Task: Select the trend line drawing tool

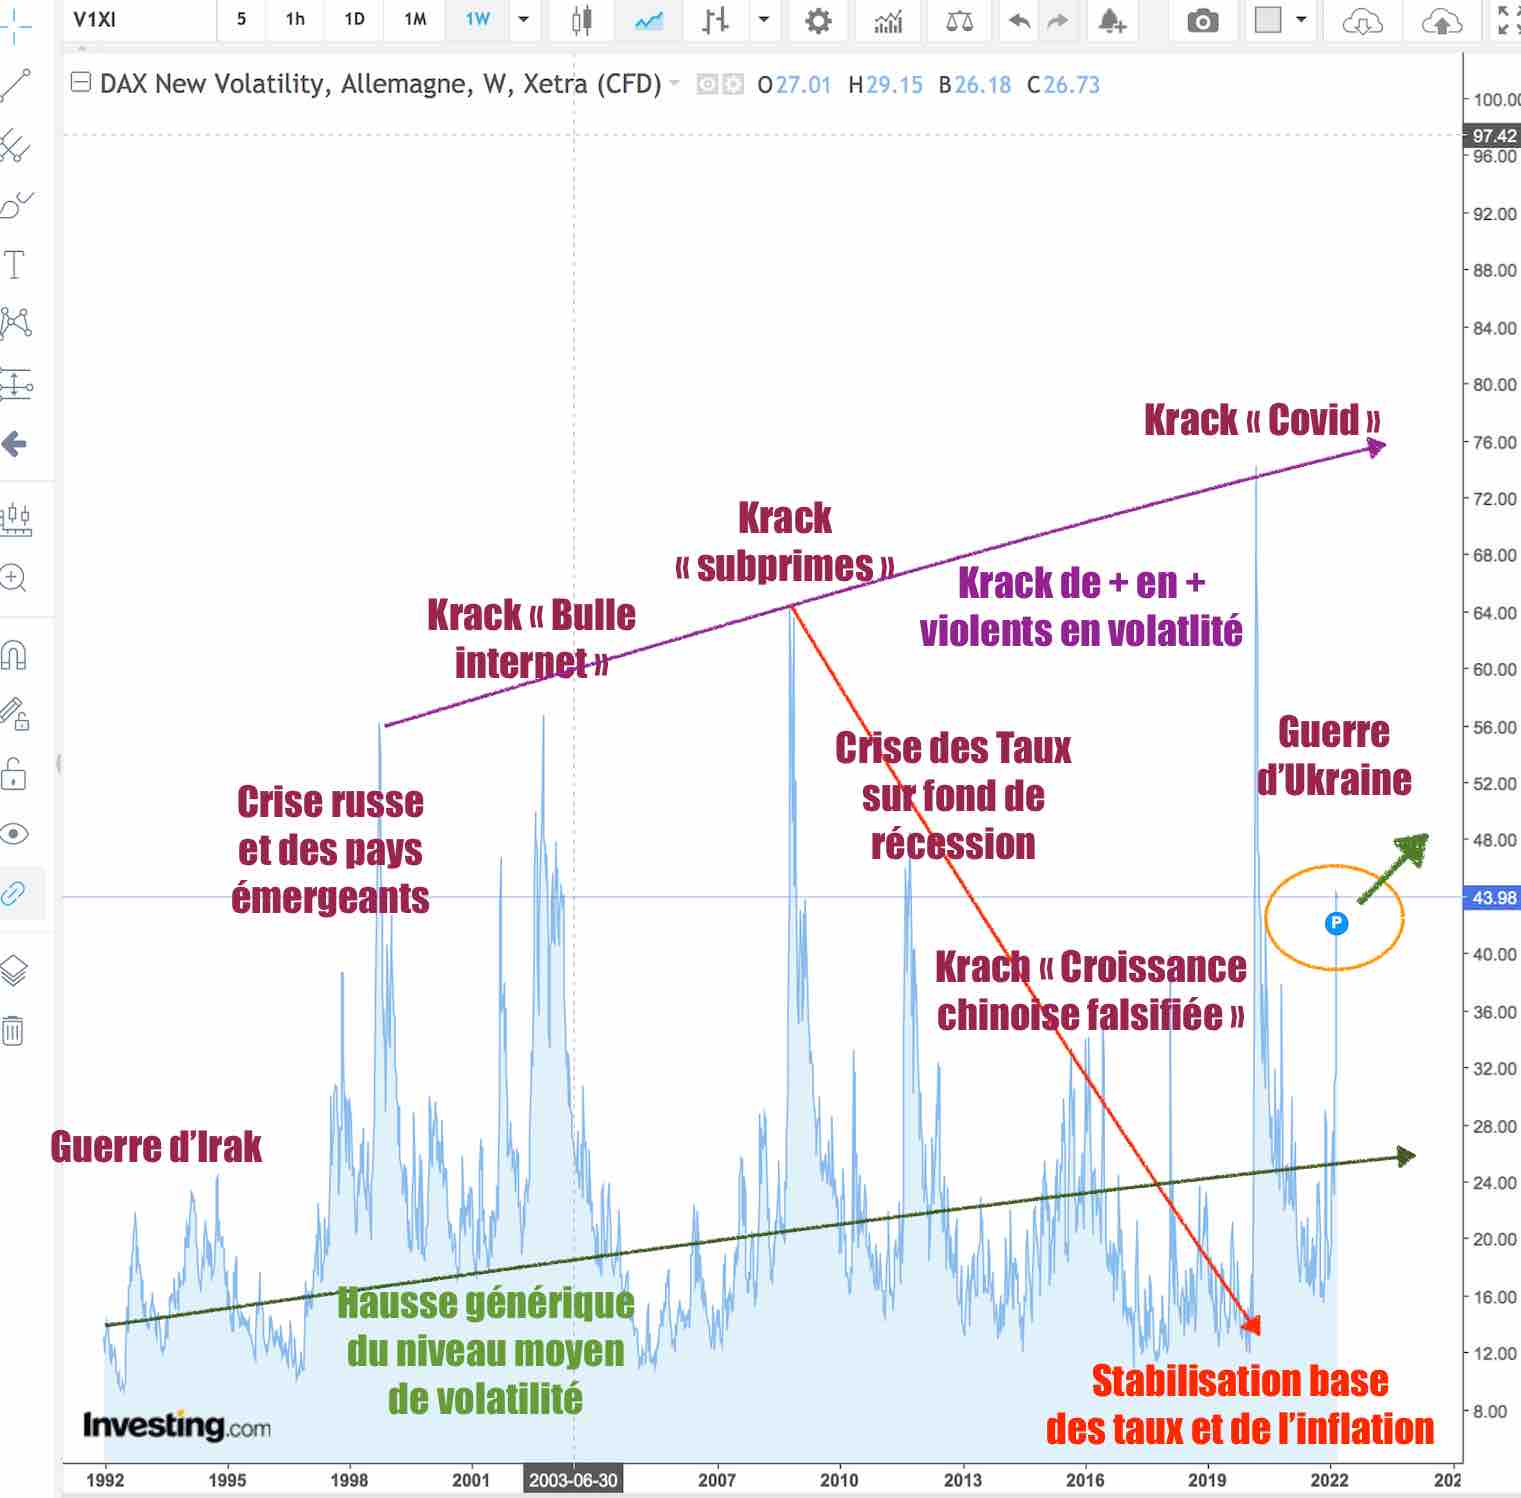Action: [x=16, y=87]
